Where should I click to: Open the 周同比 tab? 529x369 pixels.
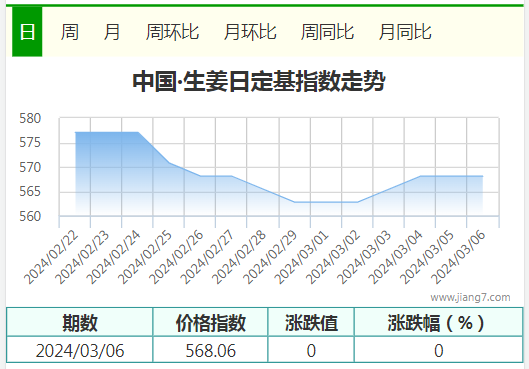pos(328,32)
